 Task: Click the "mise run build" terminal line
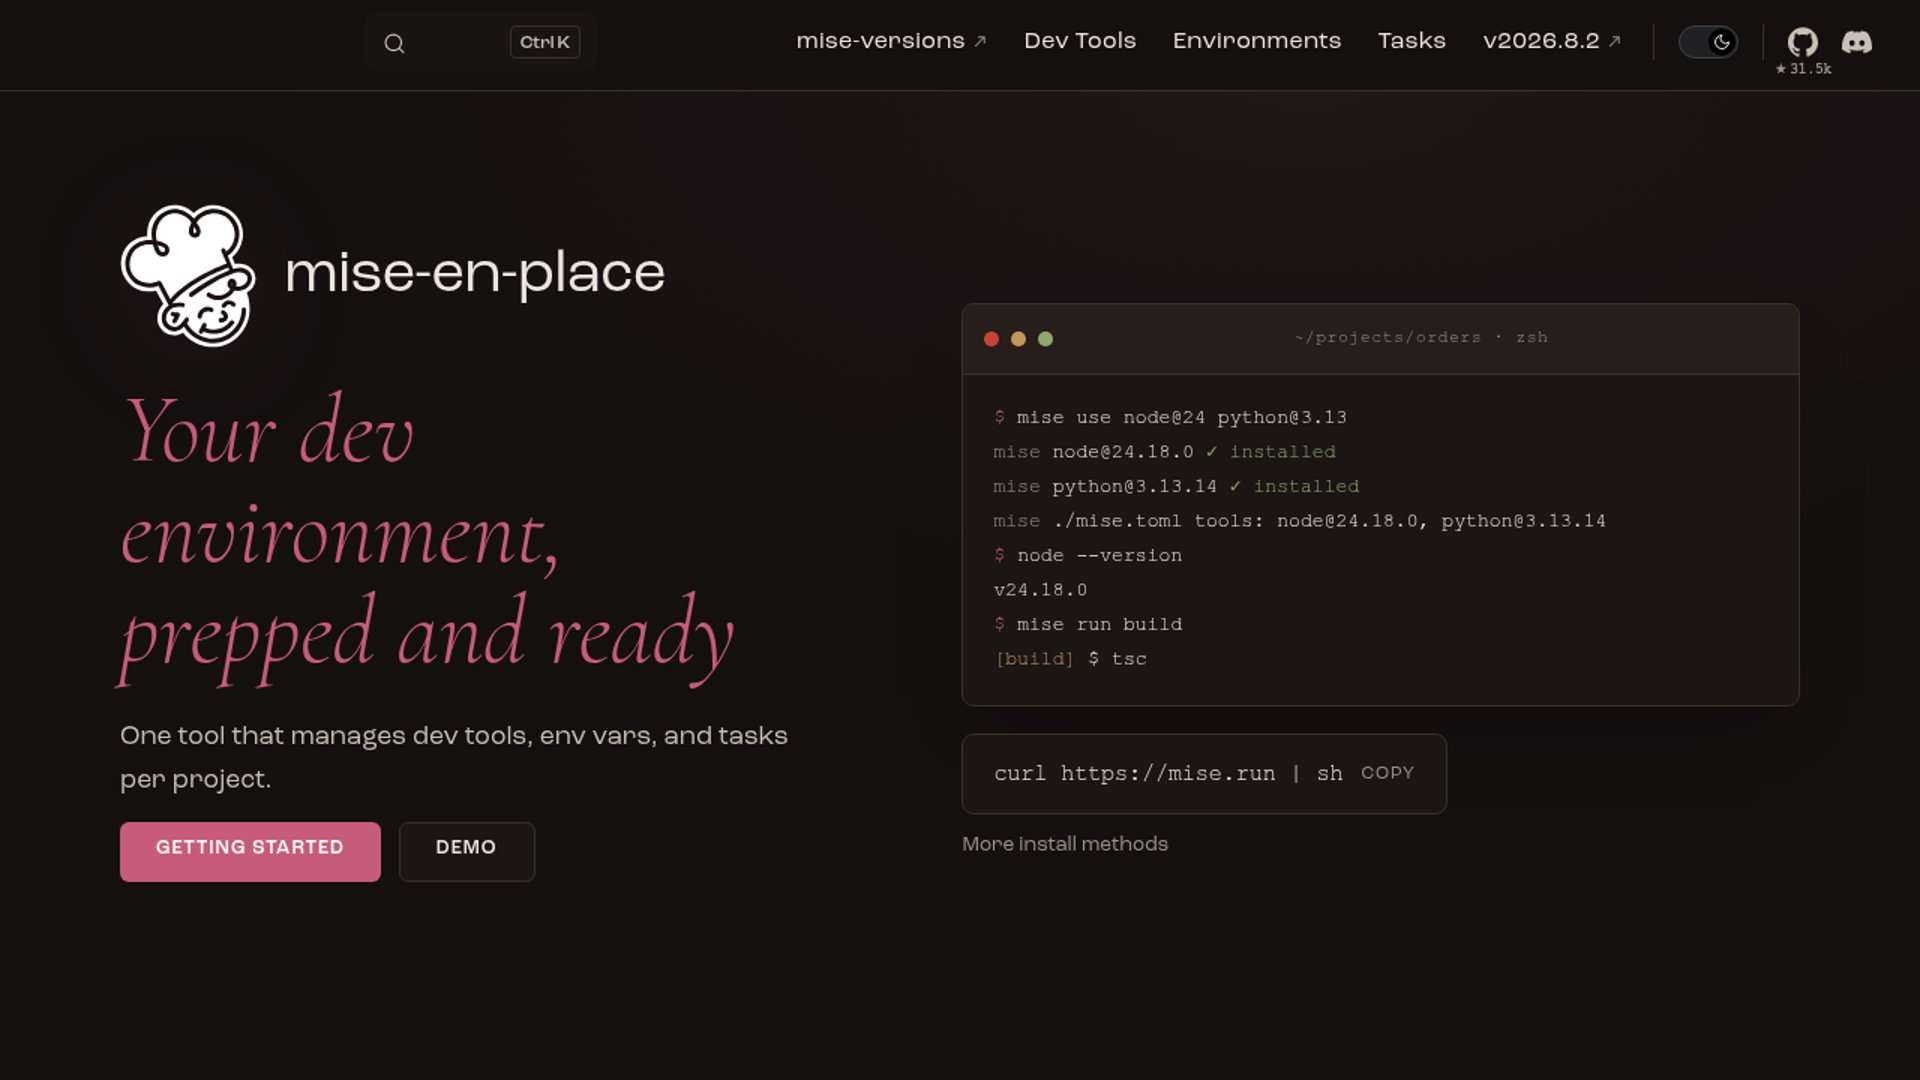click(1088, 624)
